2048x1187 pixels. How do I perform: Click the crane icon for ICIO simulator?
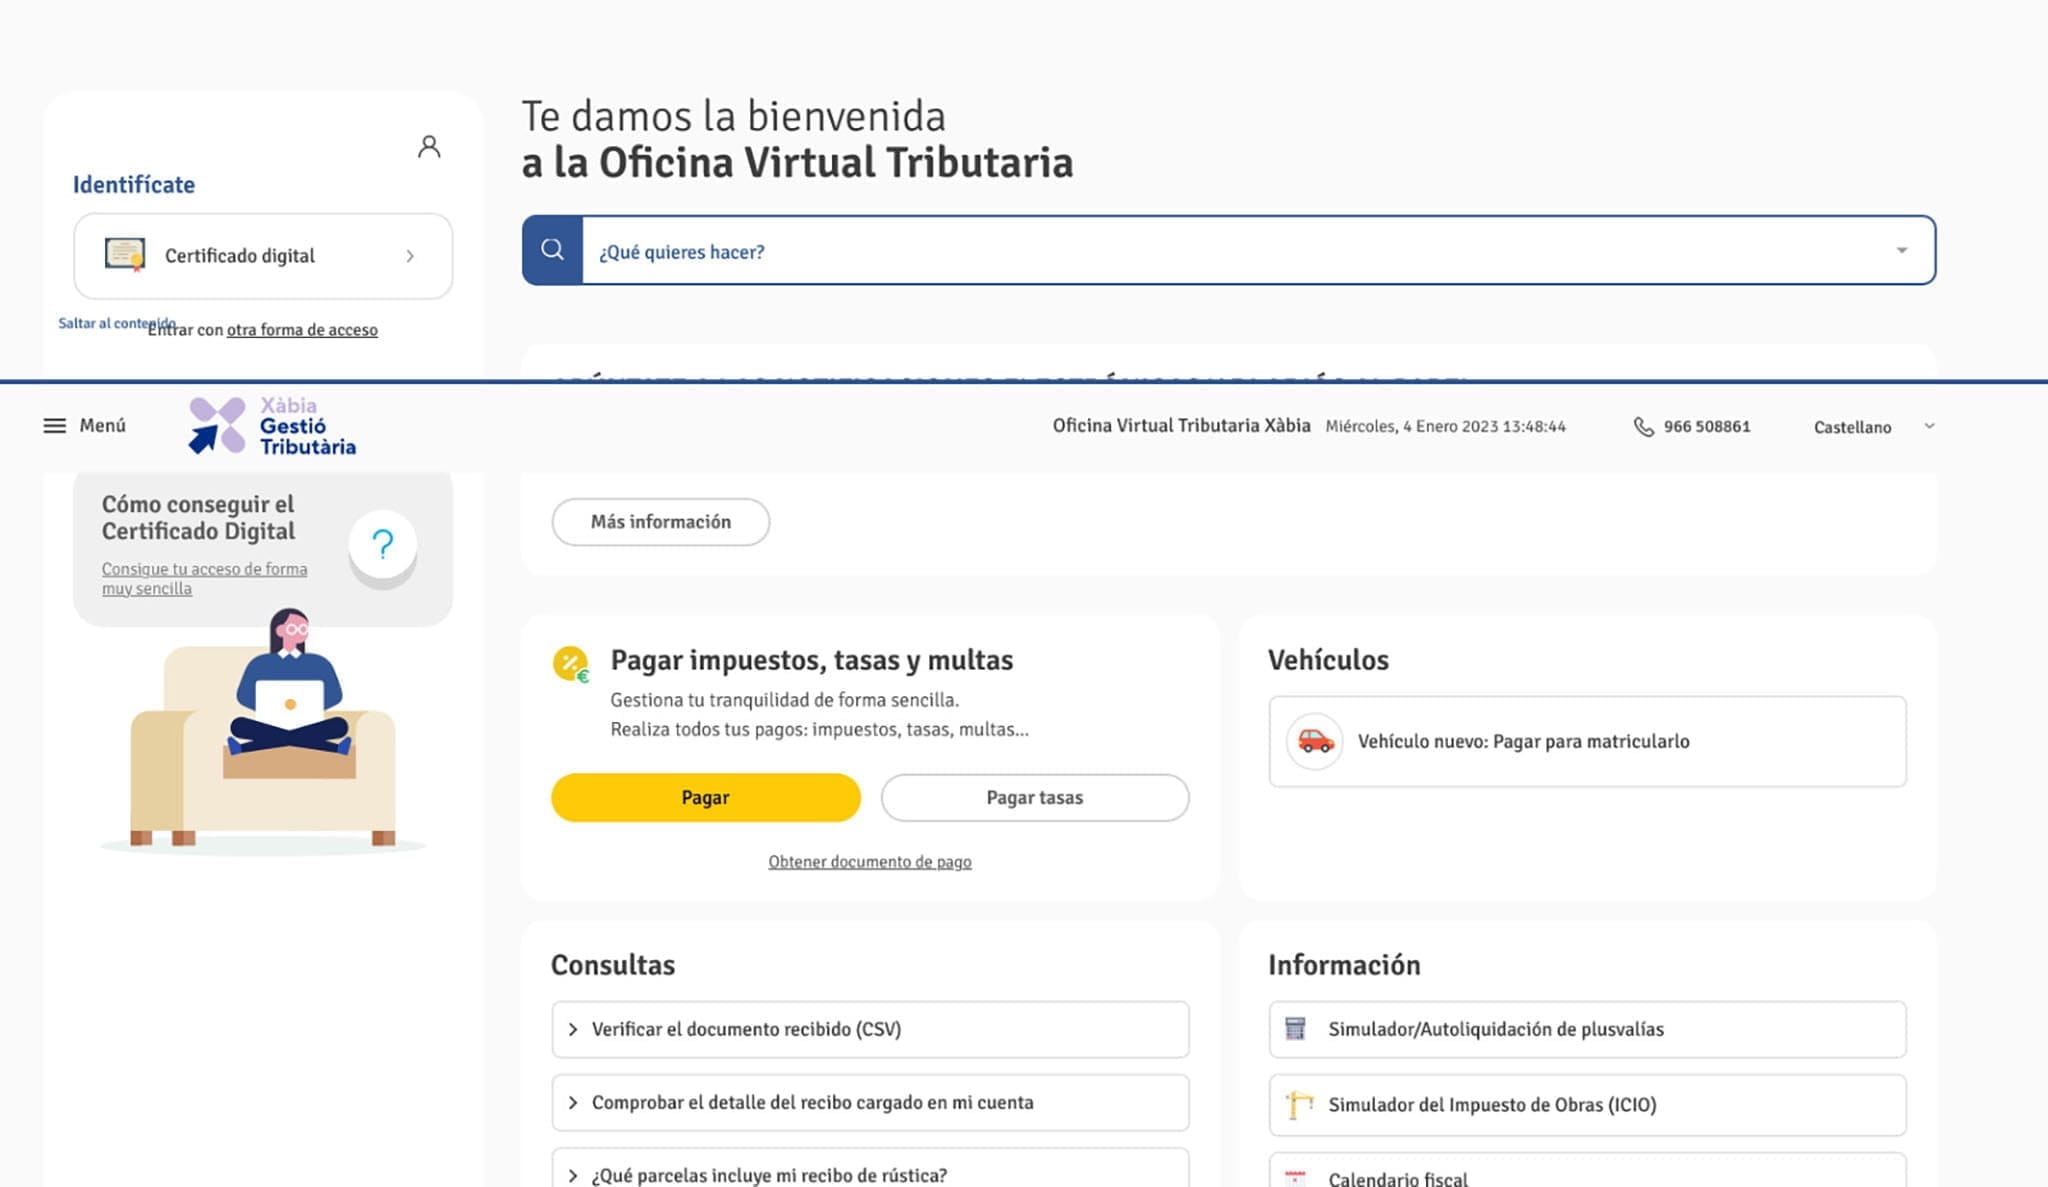point(1298,1104)
